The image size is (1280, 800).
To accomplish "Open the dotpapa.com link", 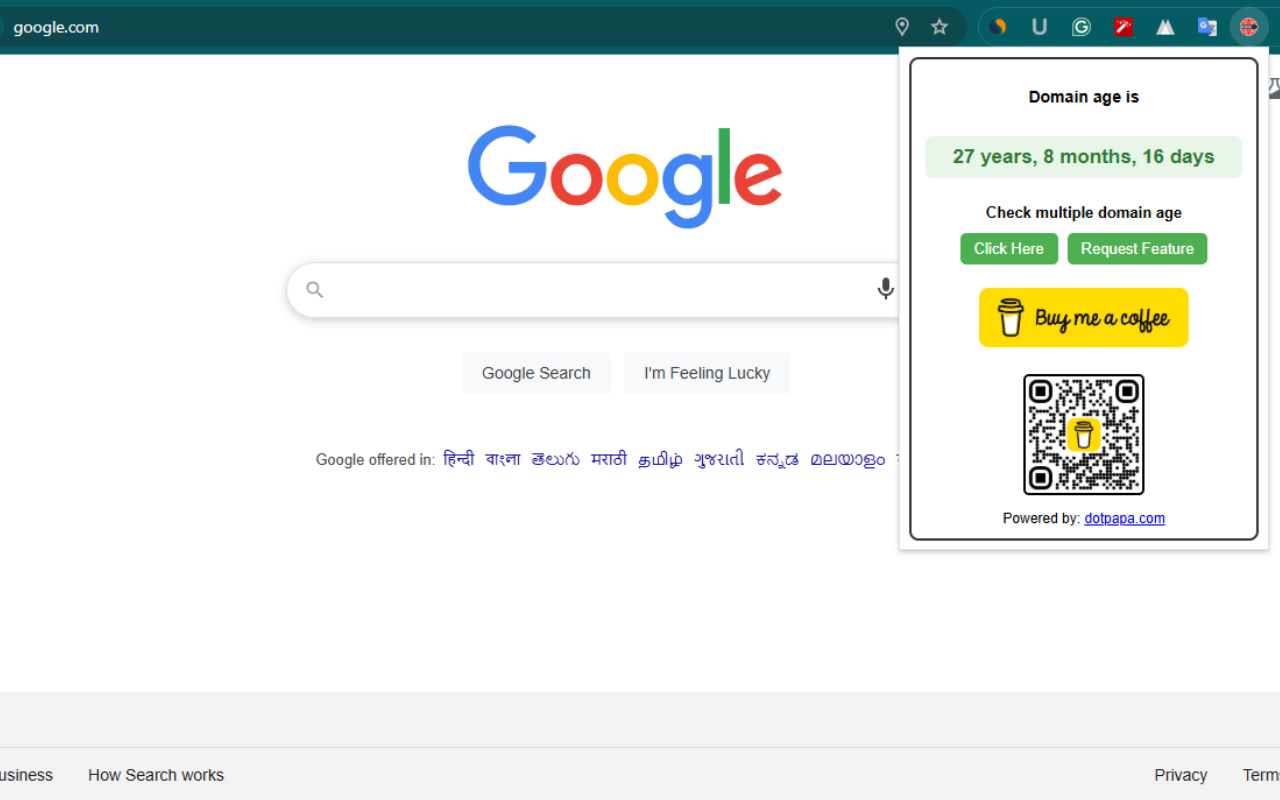I will click(x=1124, y=518).
